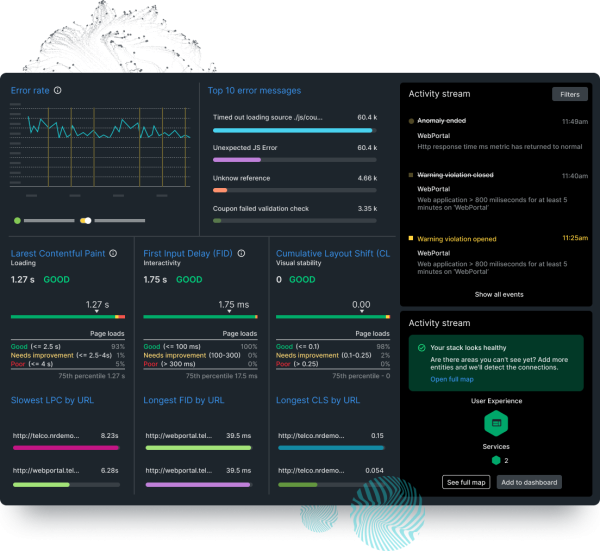Select the Timed out loading source error row

pyautogui.click(x=293, y=117)
